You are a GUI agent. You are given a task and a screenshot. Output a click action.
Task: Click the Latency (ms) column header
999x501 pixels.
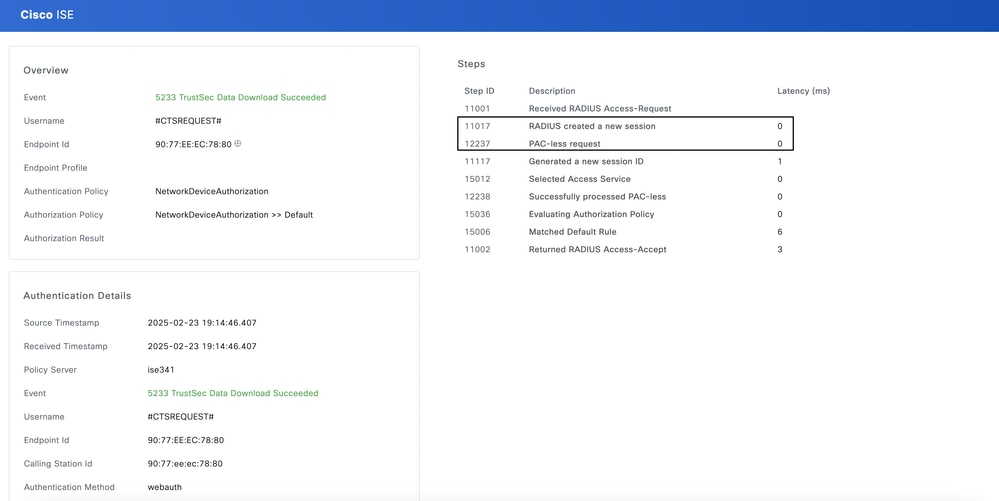pyautogui.click(x=803, y=91)
